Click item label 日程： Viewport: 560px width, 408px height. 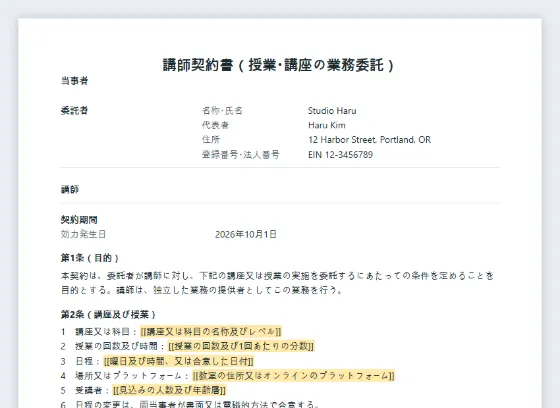click(88, 361)
